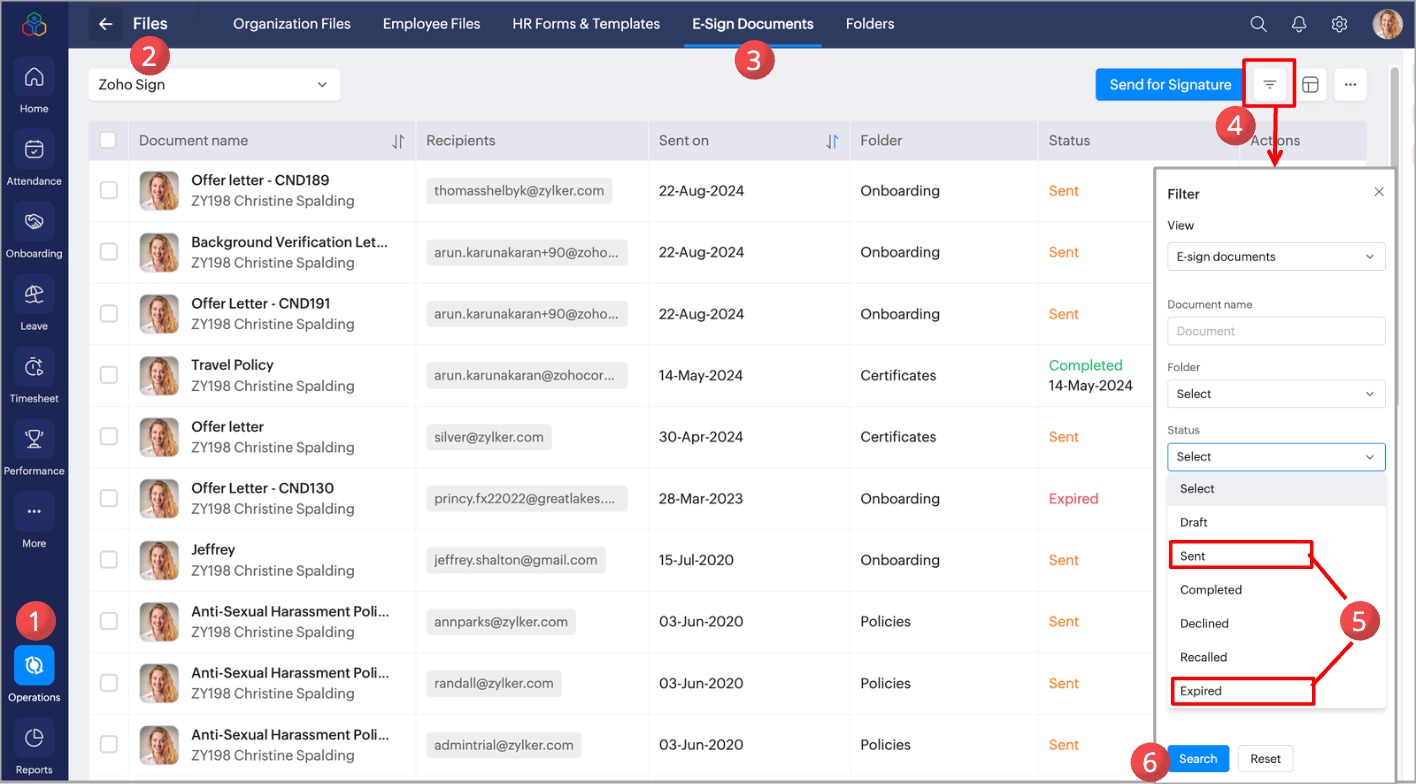Click the notifications bell icon
Image resolution: width=1416 pixels, height=784 pixels.
[x=1299, y=24]
